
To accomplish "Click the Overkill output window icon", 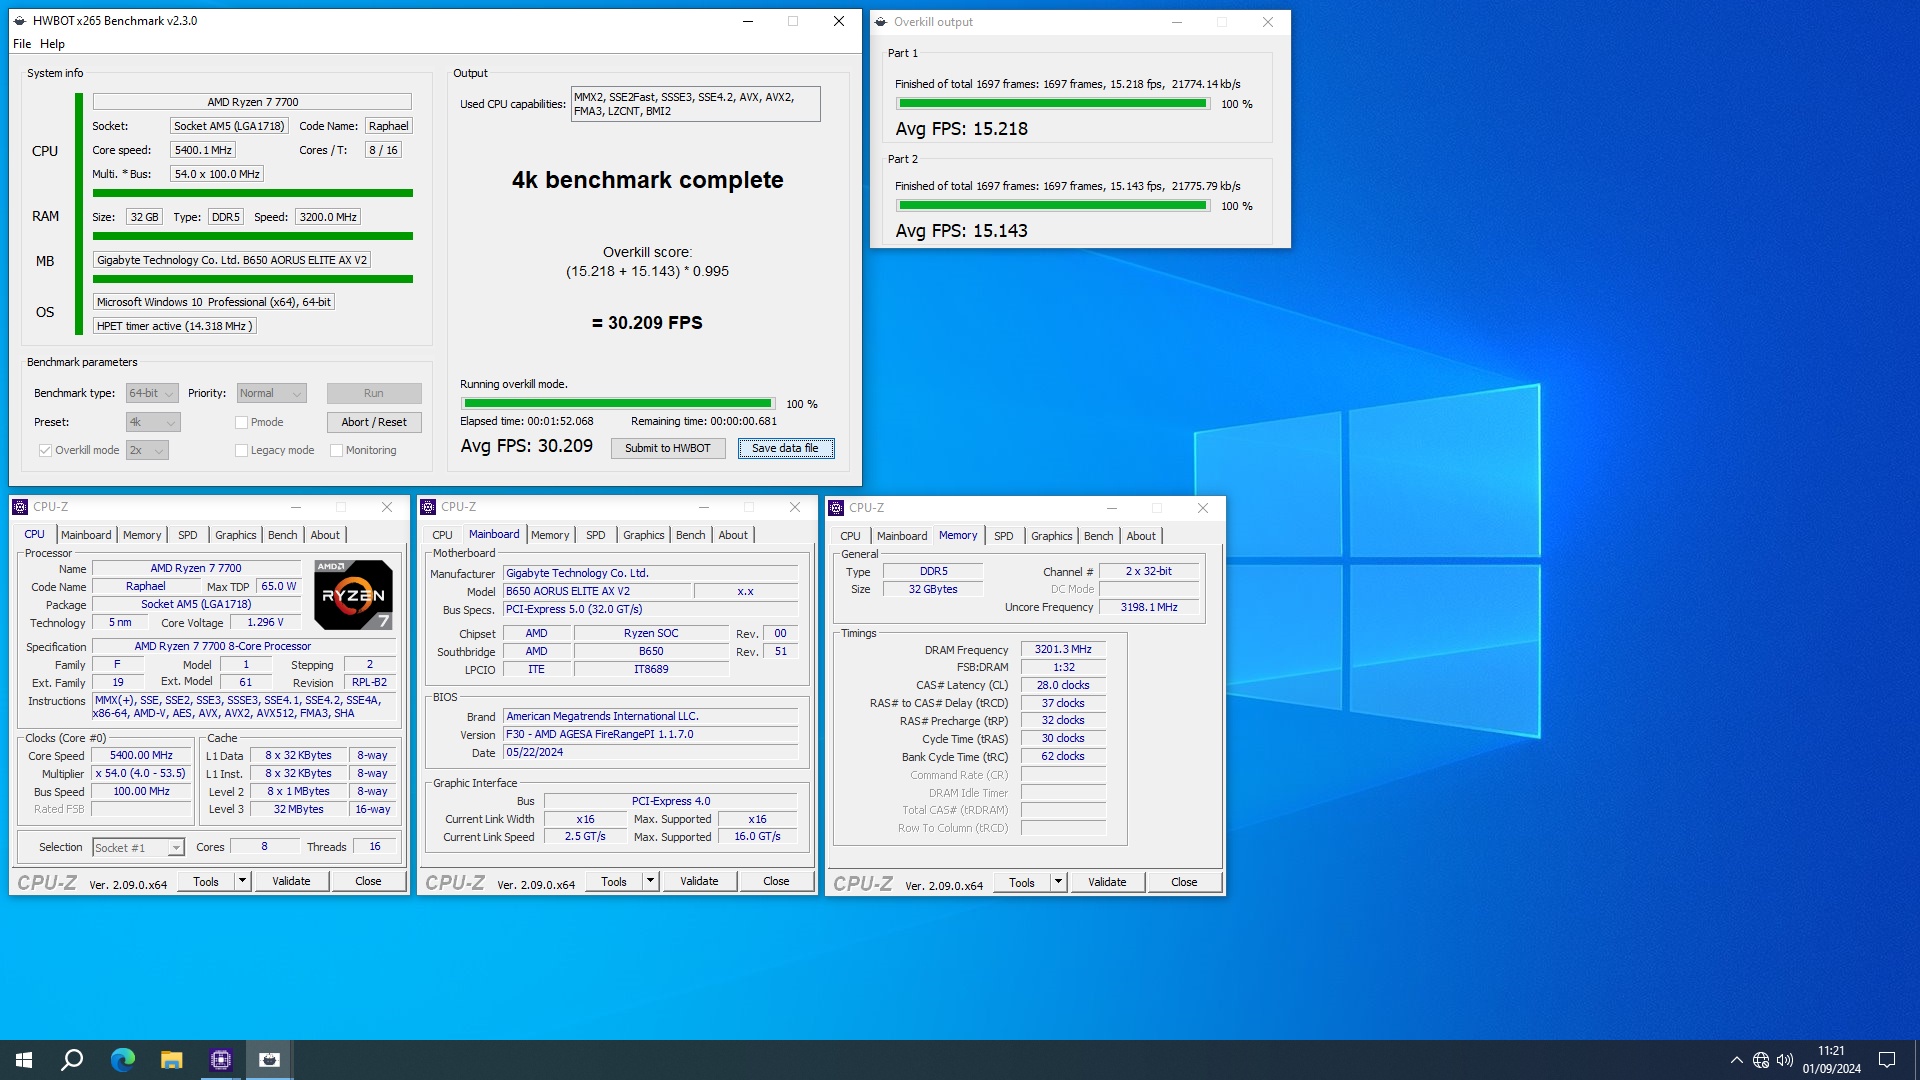I will pyautogui.click(x=881, y=22).
